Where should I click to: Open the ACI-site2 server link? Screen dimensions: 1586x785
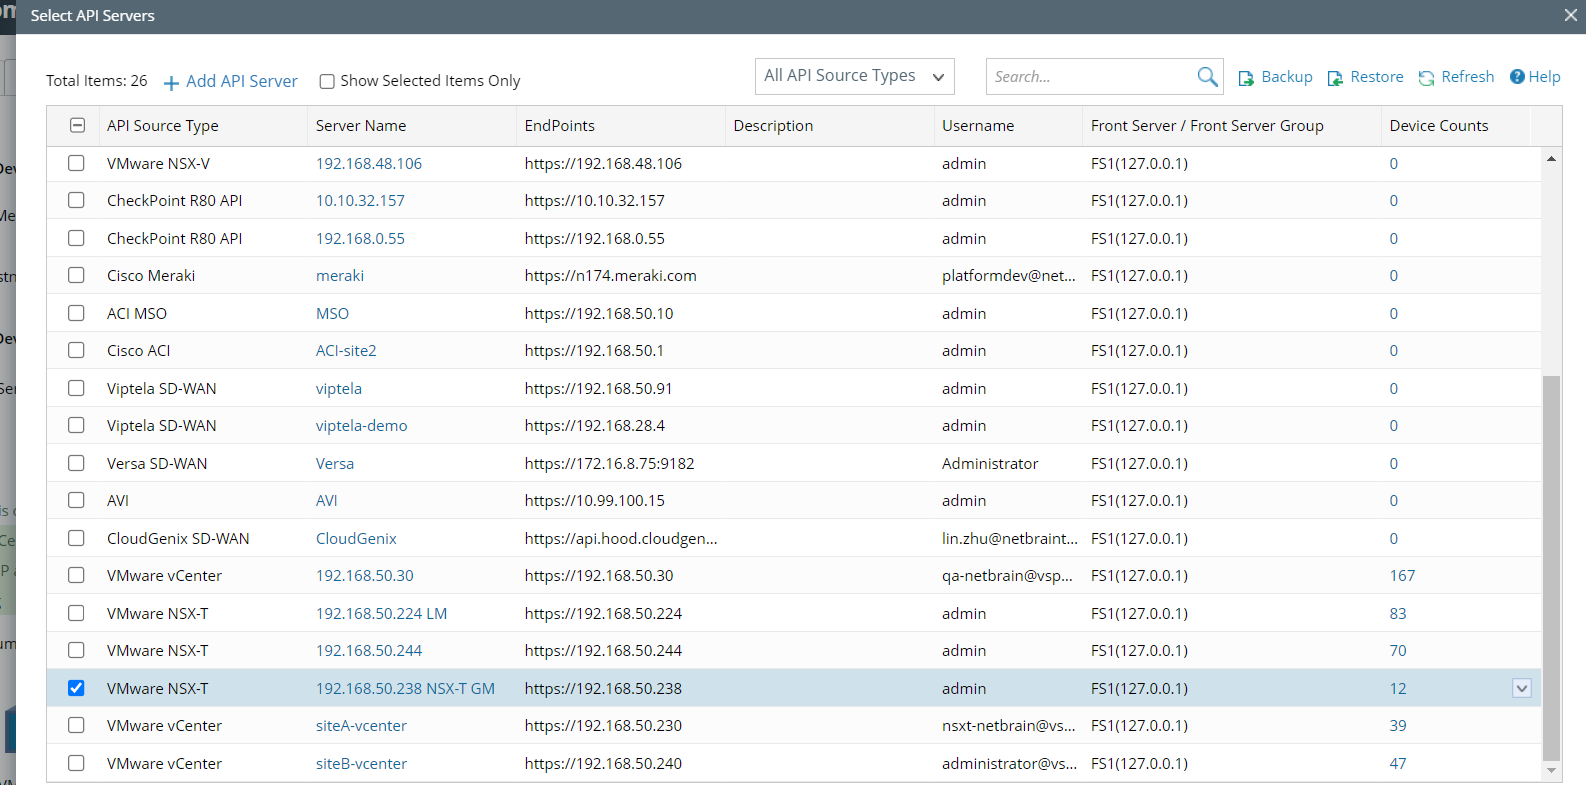(x=346, y=350)
